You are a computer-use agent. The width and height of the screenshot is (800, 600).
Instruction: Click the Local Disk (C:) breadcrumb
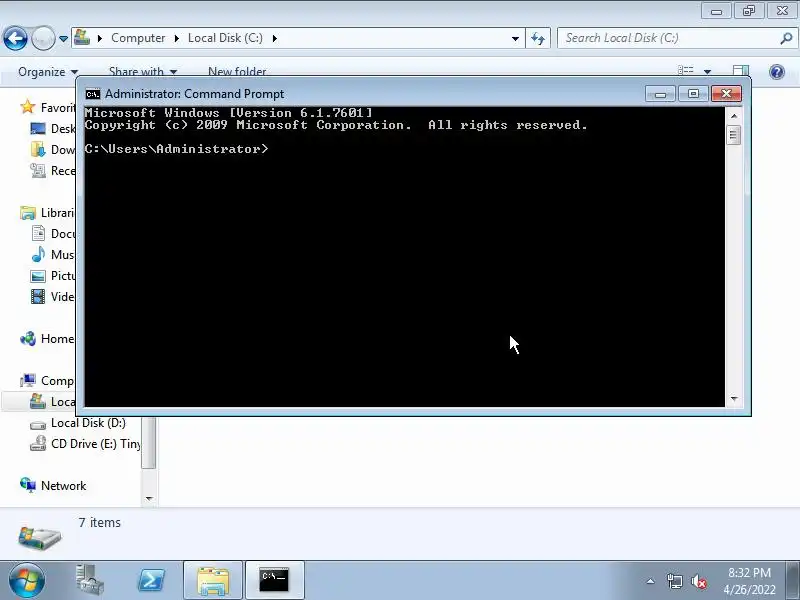click(225, 38)
